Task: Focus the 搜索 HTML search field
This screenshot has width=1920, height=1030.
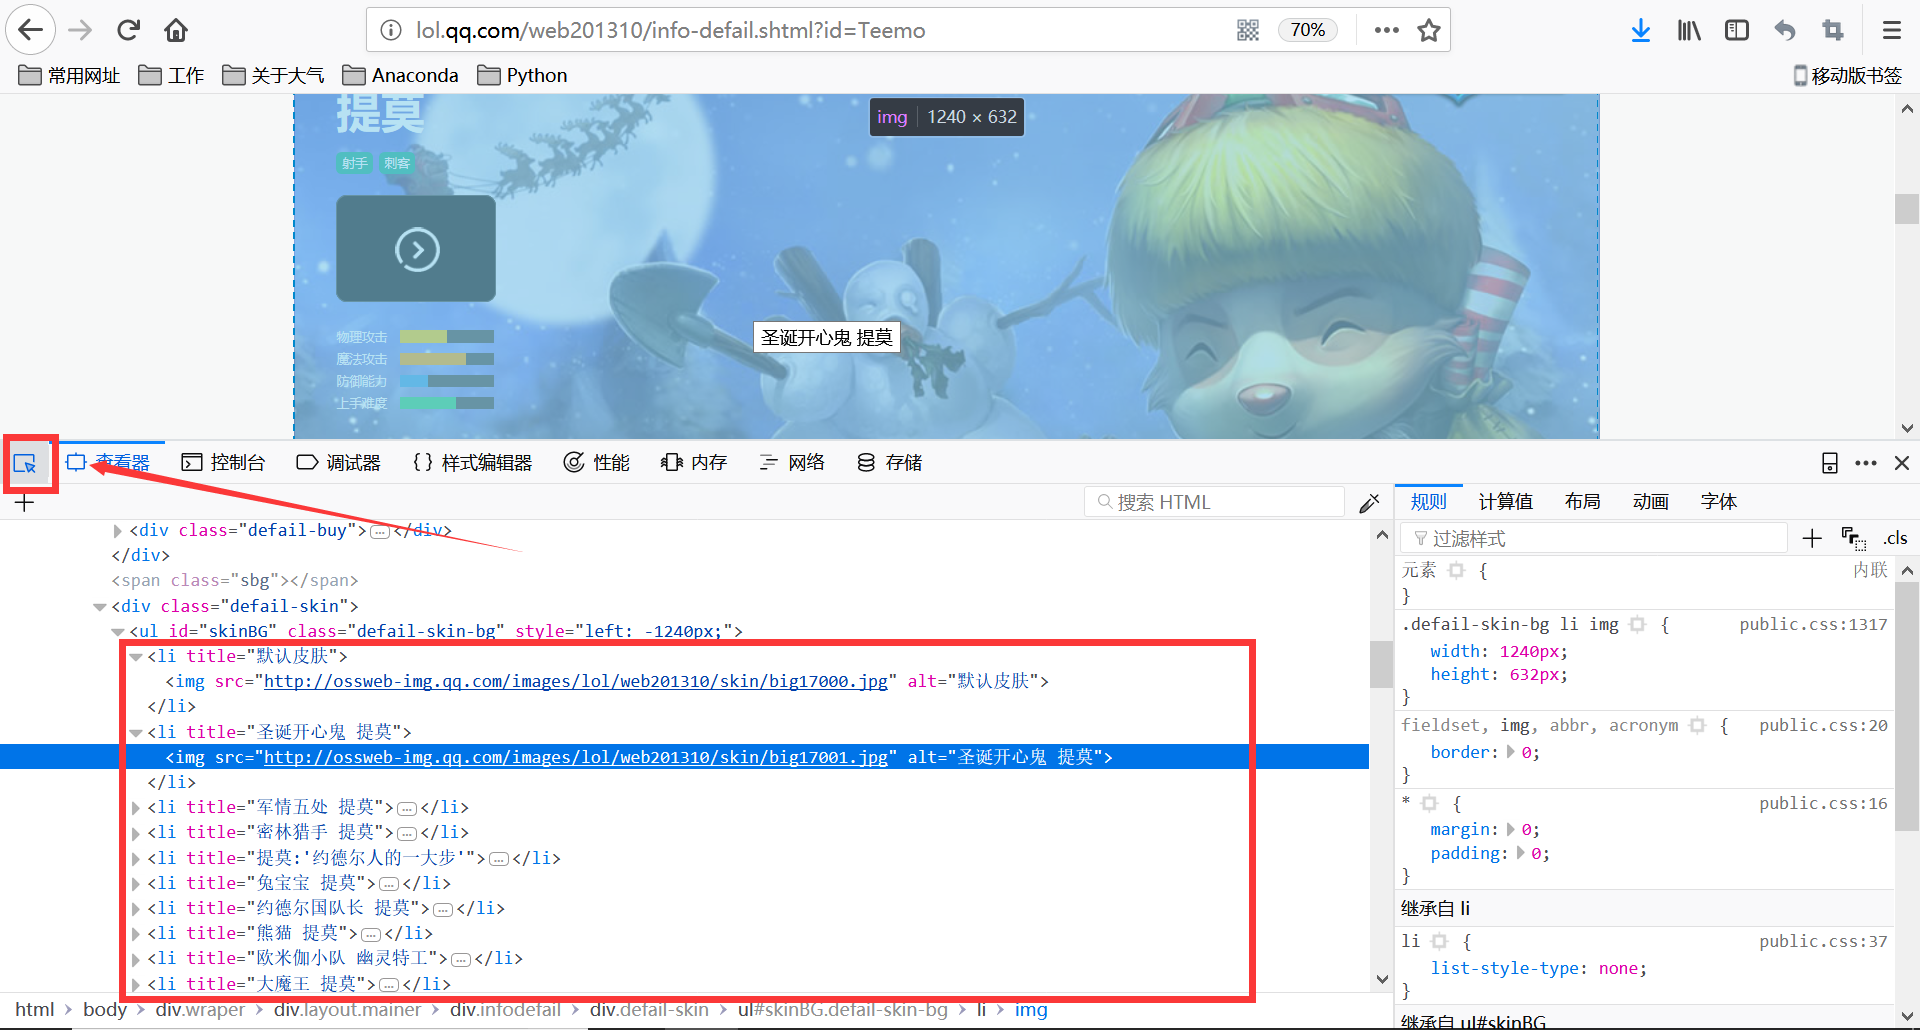Action: pos(1214,502)
